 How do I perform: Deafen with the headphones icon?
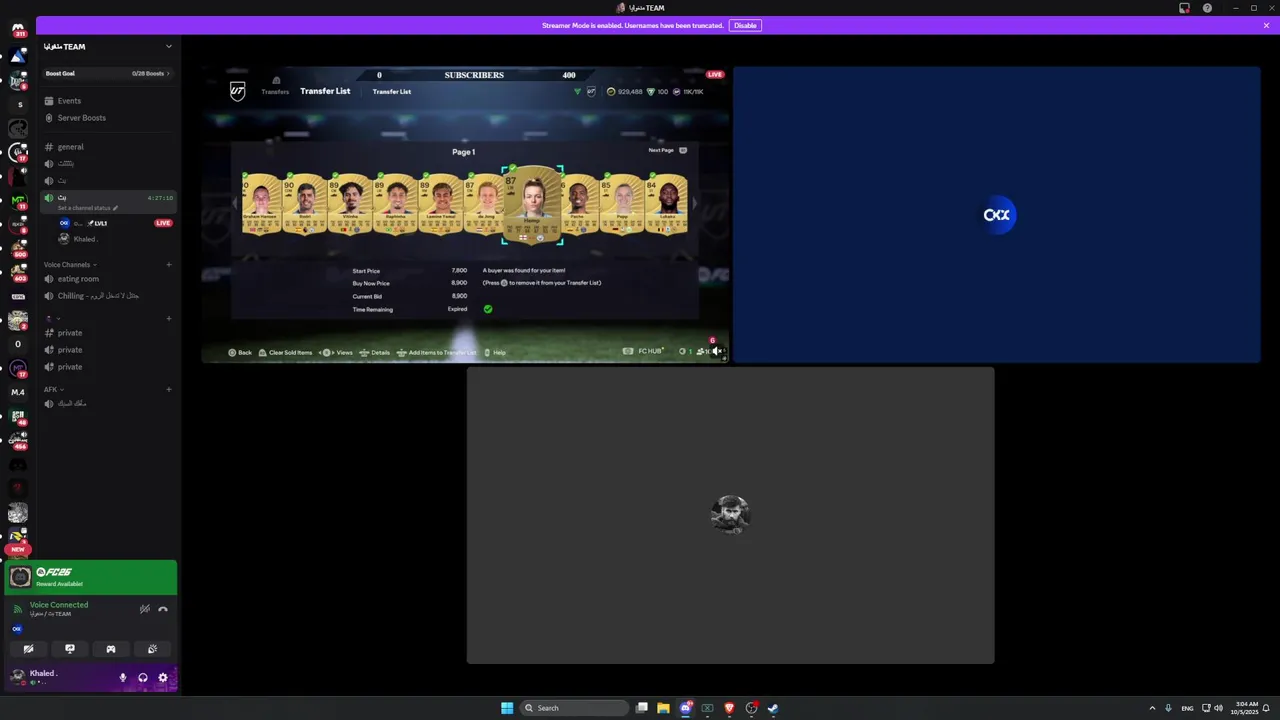click(143, 677)
